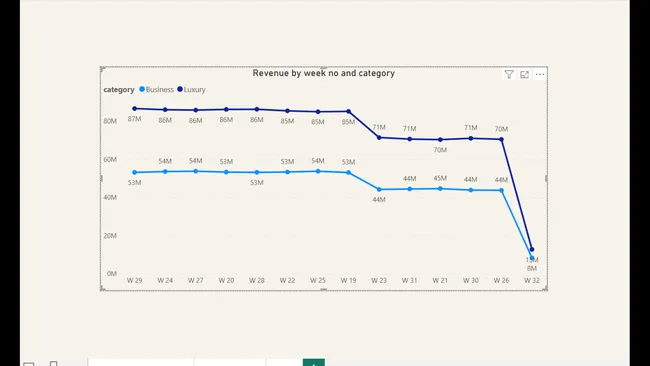Screen dimensions: 650x366
Task: Select the Business data point for W 27
Action: tap(196, 171)
